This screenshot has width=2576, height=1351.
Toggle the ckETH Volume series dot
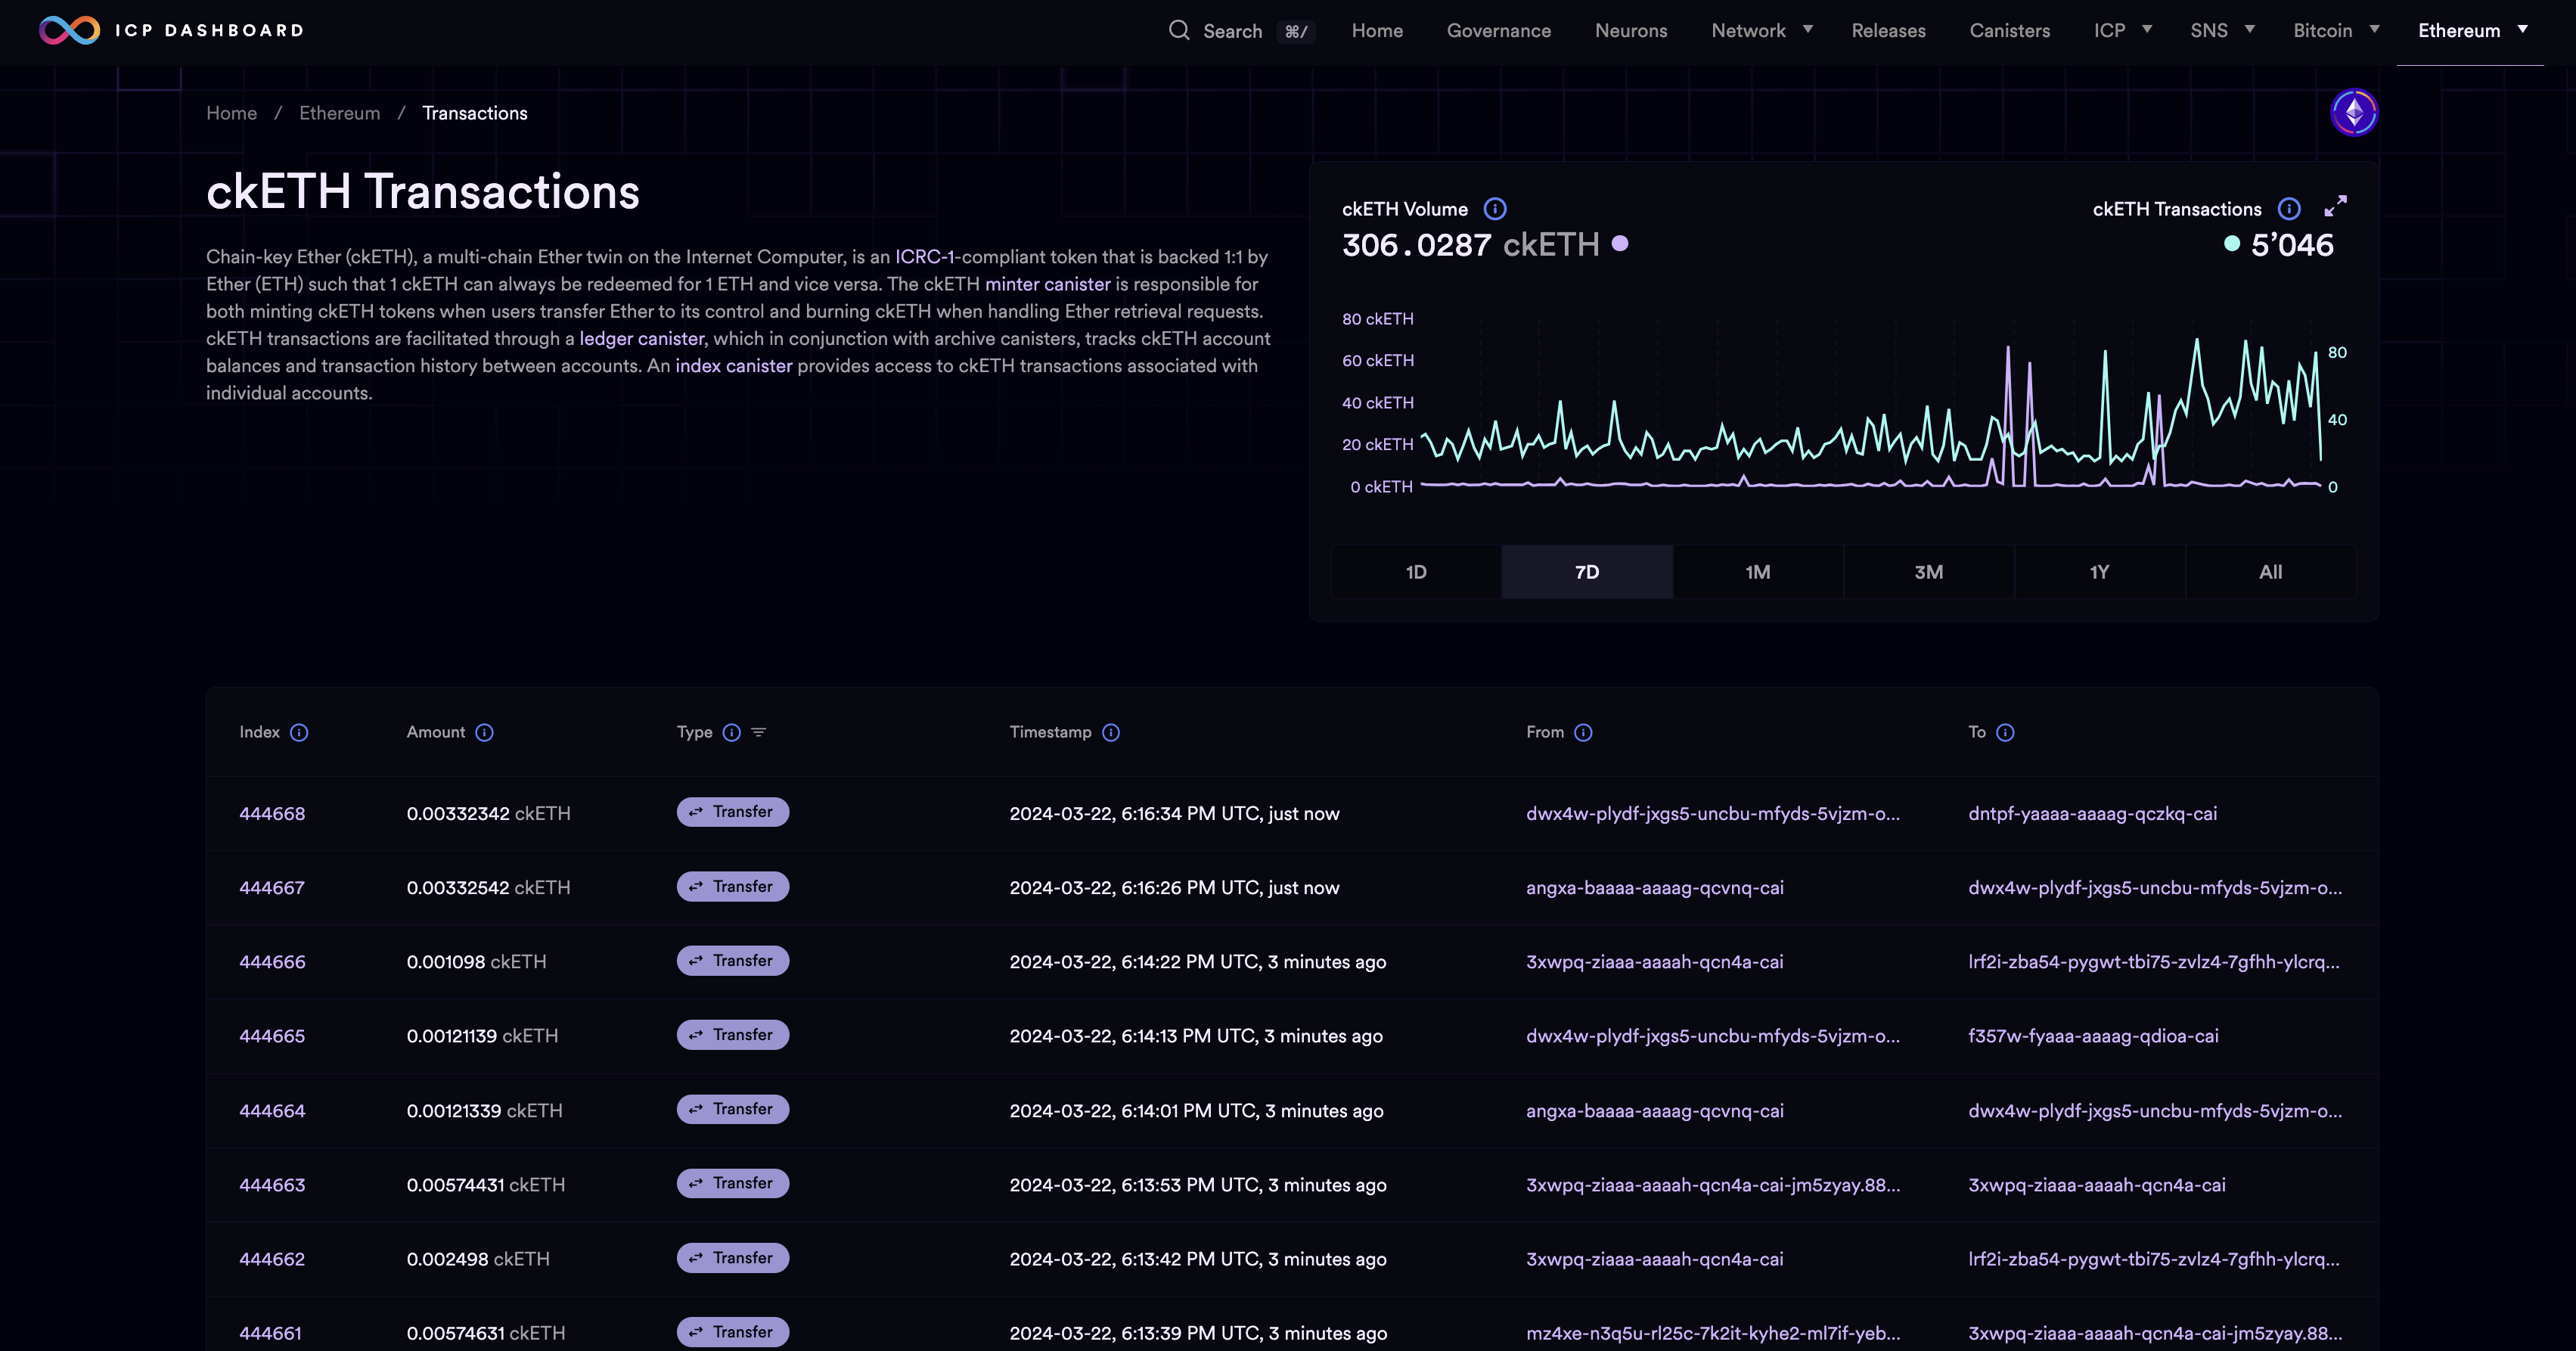[1620, 243]
